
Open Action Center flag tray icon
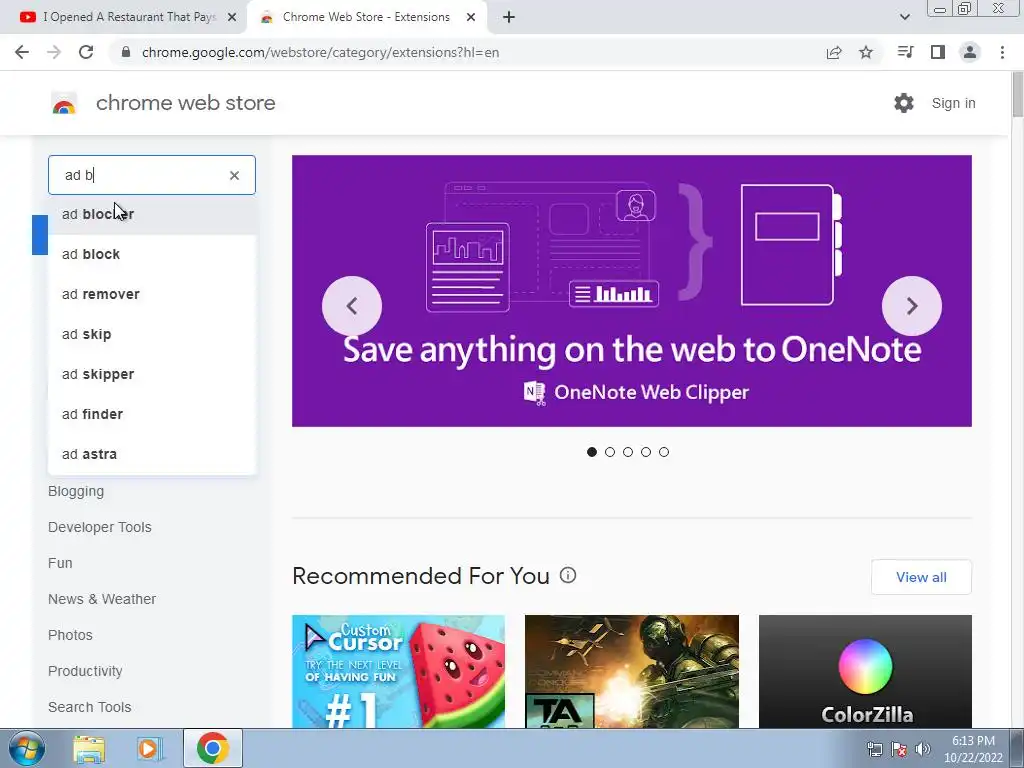(899, 749)
